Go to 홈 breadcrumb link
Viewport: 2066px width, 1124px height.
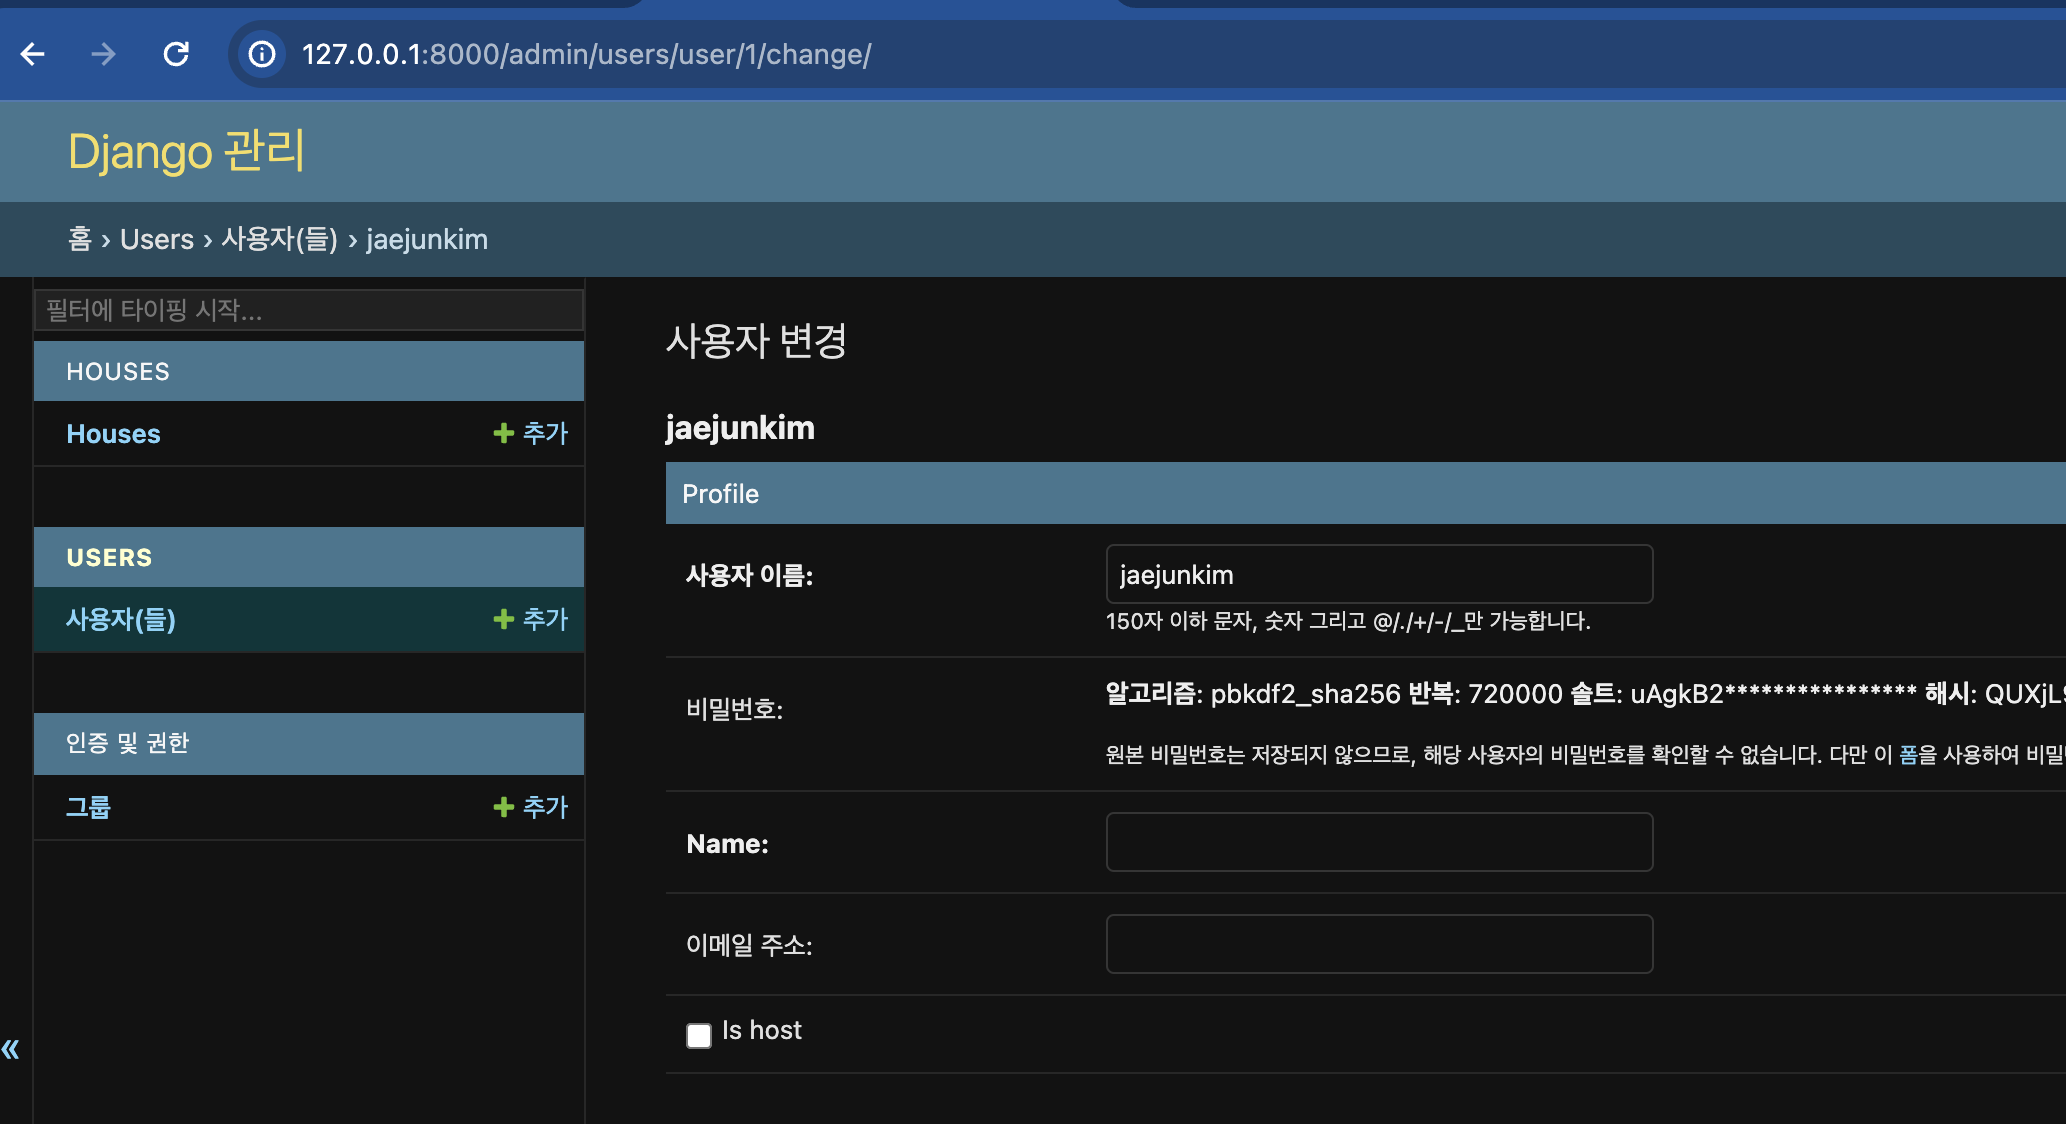[x=79, y=240]
